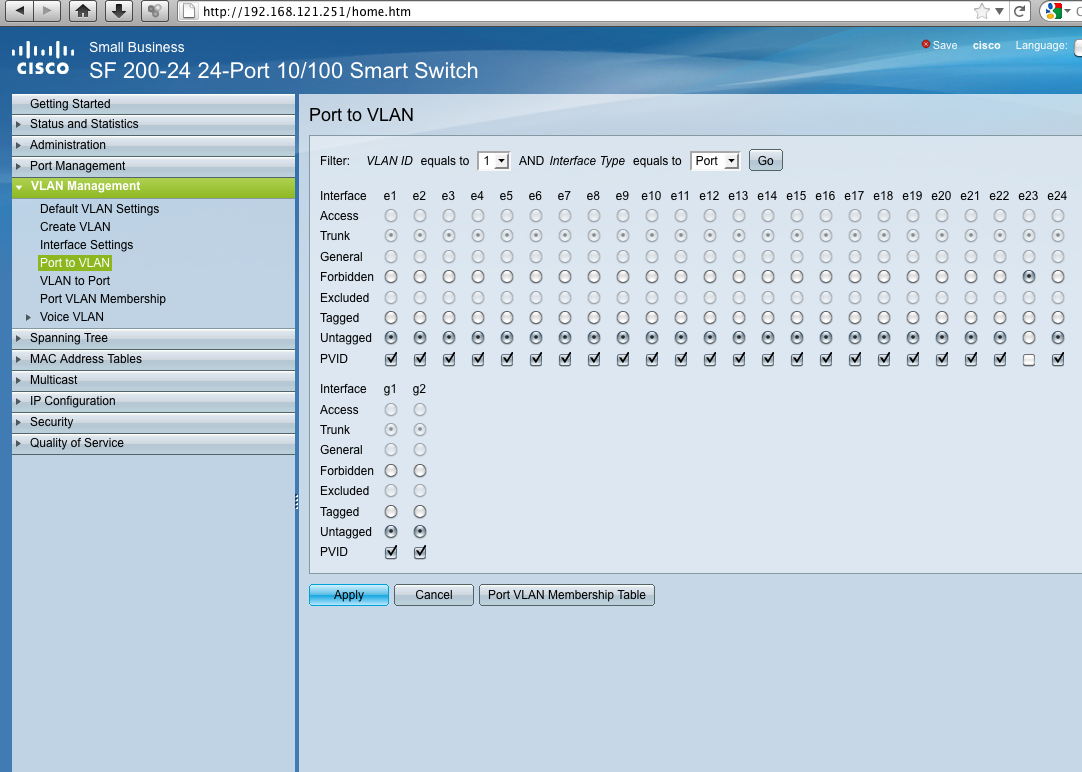The image size is (1082, 772).
Task: Expand the Spanning Tree menu section
Action: (x=68, y=338)
